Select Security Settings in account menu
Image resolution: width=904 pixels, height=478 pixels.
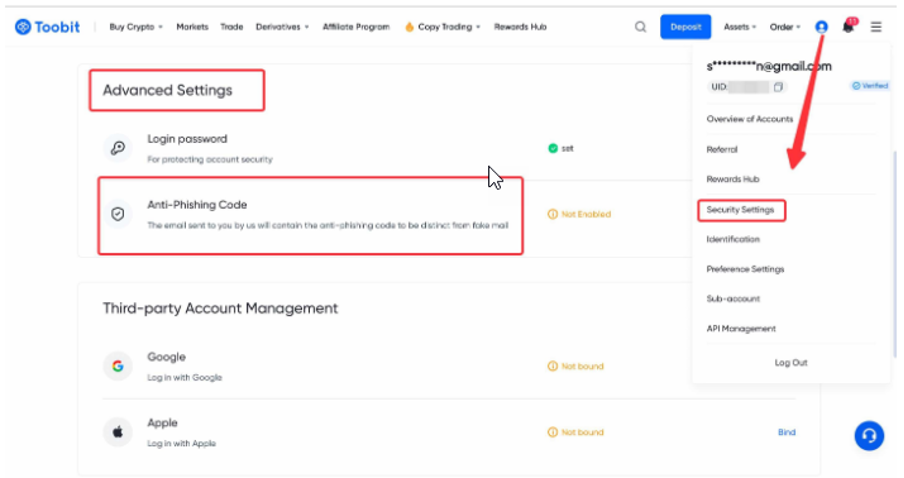[x=740, y=210]
